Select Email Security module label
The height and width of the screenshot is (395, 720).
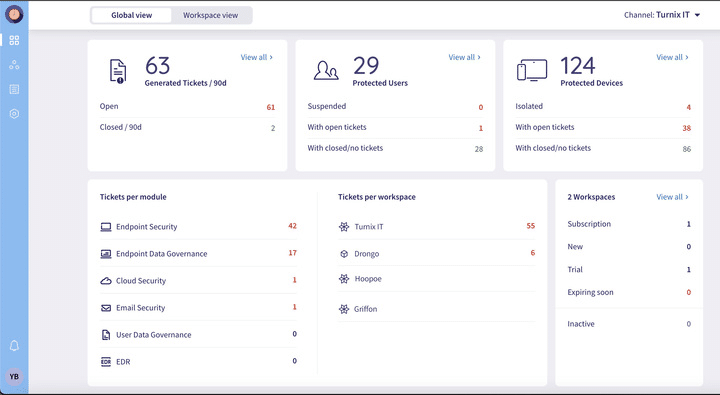tap(141, 308)
